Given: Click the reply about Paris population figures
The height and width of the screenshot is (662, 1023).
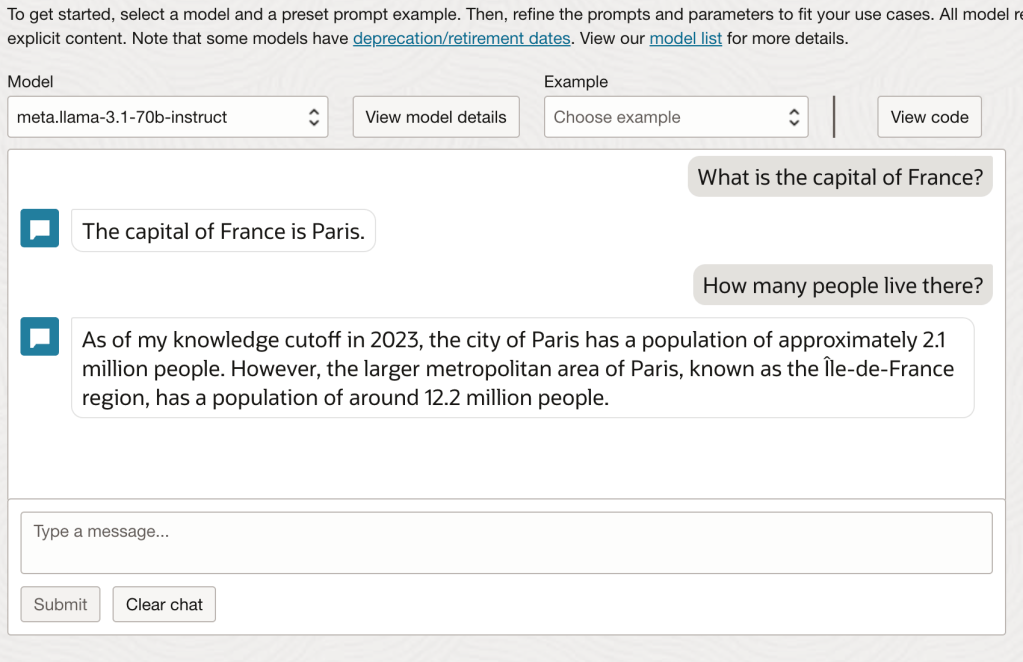Looking at the screenshot, I should [522, 368].
